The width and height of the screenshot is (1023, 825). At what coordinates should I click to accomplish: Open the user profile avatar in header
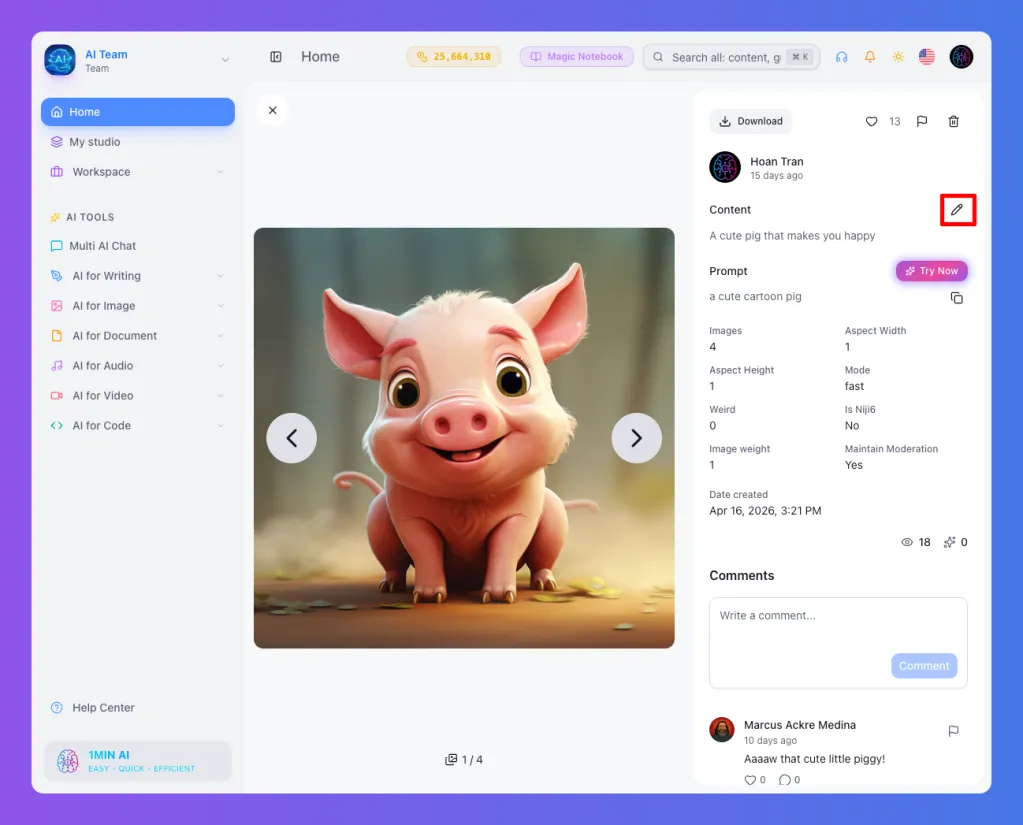click(961, 57)
